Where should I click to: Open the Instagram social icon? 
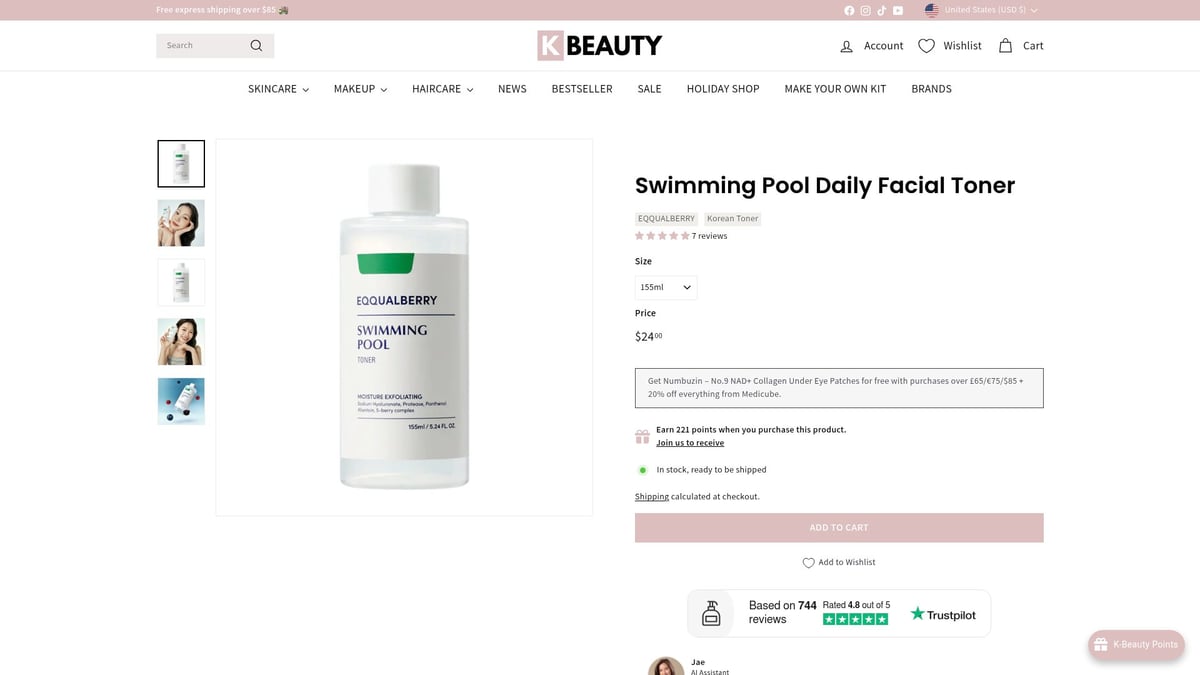pos(865,10)
